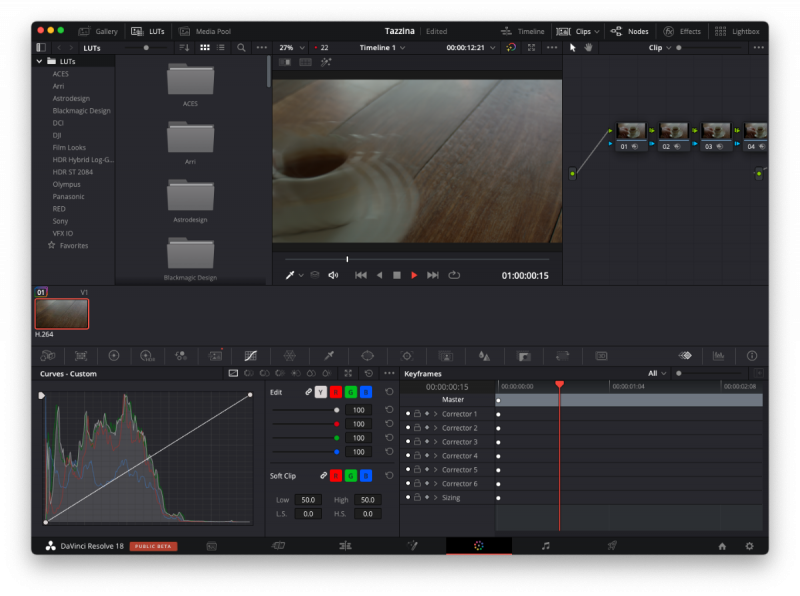Open the Fairlight page music note icon
The image size is (800, 596).
pos(545,546)
